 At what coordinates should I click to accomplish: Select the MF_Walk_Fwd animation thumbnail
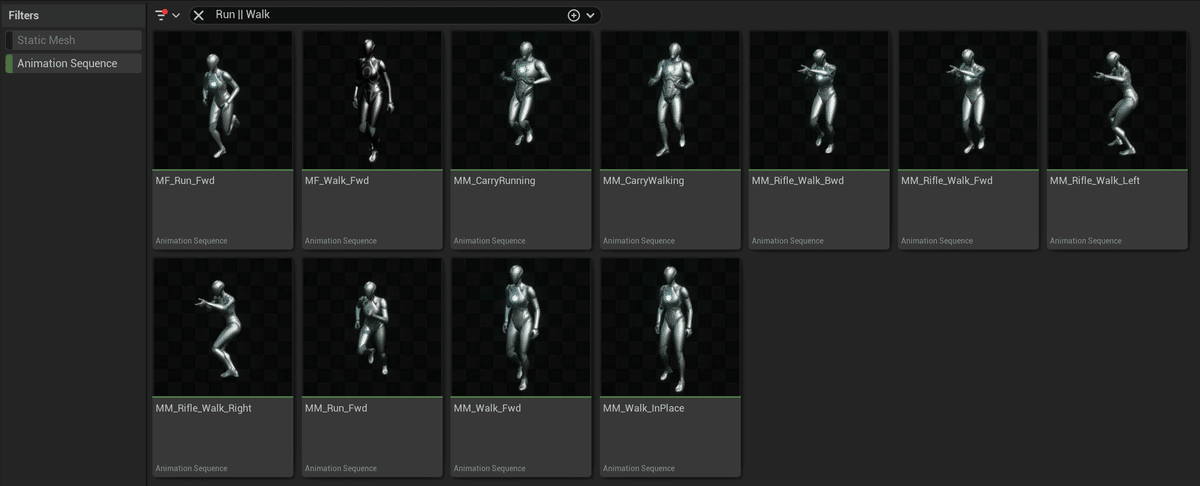coord(372,100)
